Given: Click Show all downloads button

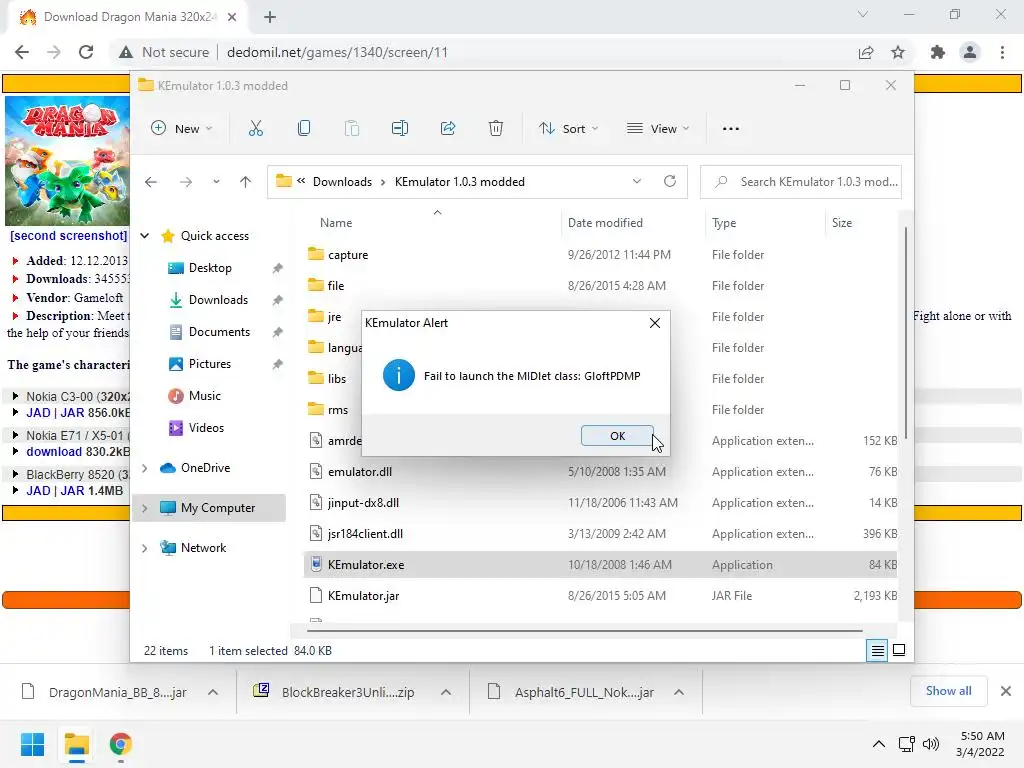Looking at the screenshot, I should click(948, 690).
